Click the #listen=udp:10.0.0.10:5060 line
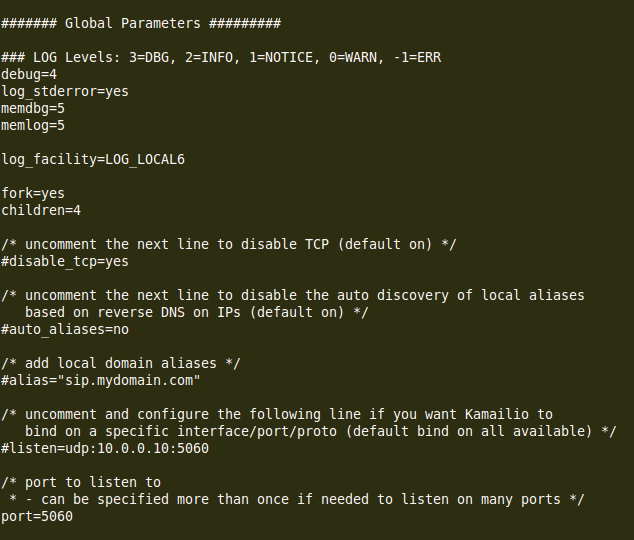Image resolution: width=634 pixels, height=540 pixels. tap(105, 448)
